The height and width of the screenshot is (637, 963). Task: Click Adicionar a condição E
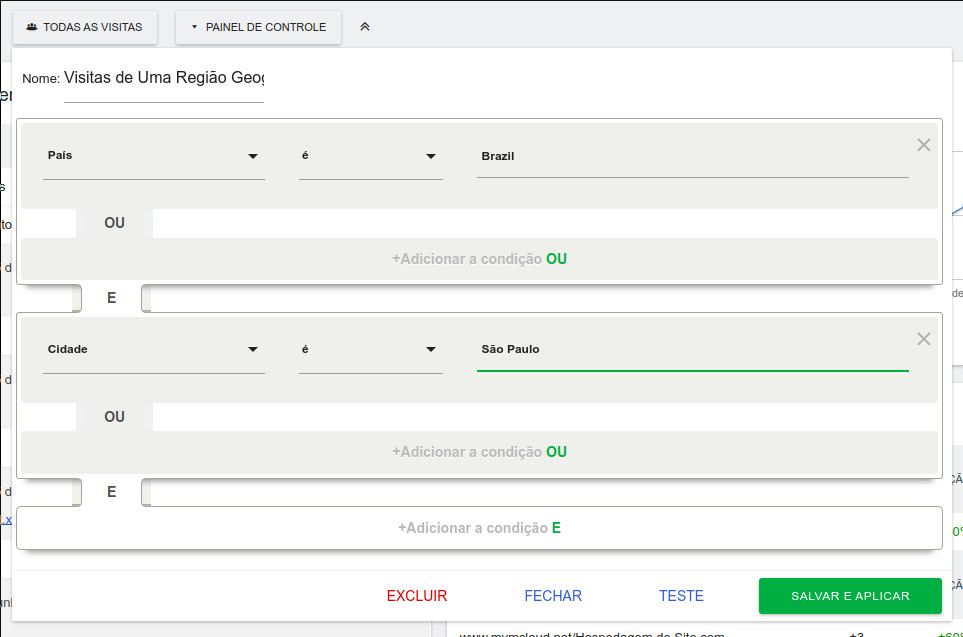coord(479,528)
